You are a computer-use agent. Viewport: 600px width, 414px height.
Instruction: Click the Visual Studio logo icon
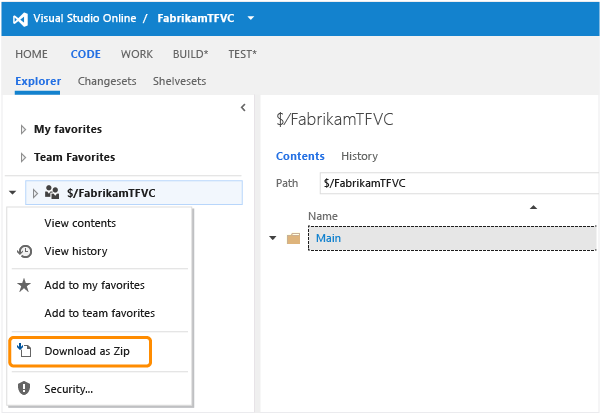tap(20, 19)
